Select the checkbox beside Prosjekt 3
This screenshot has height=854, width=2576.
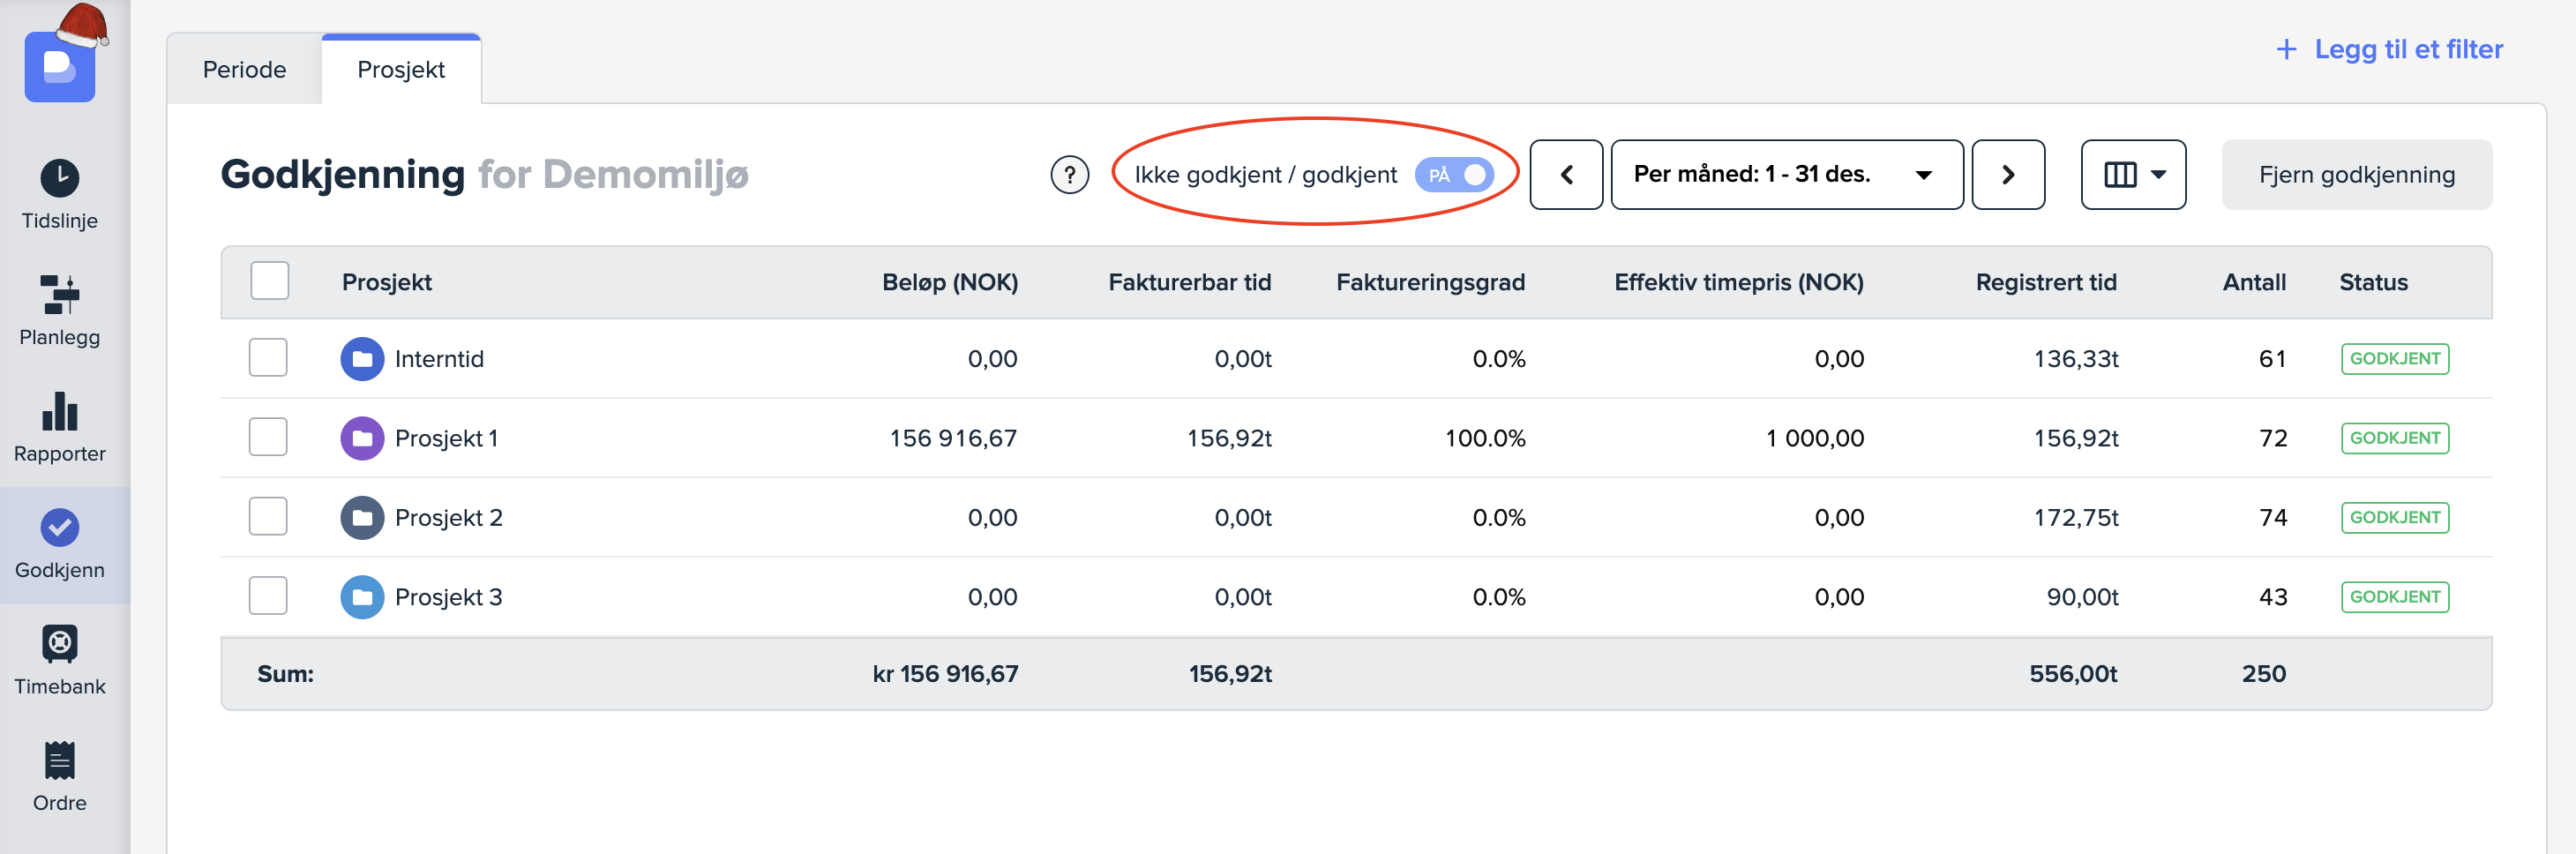(x=268, y=596)
